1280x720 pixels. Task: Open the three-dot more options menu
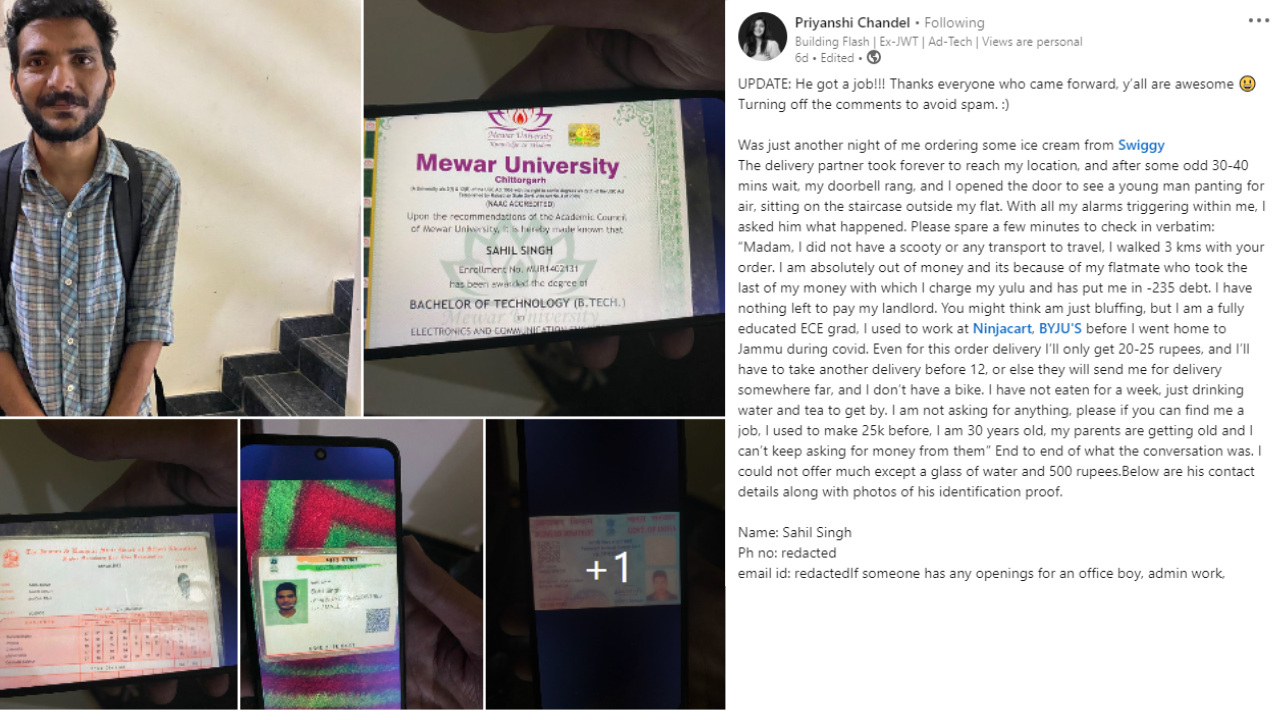pos(1258,20)
